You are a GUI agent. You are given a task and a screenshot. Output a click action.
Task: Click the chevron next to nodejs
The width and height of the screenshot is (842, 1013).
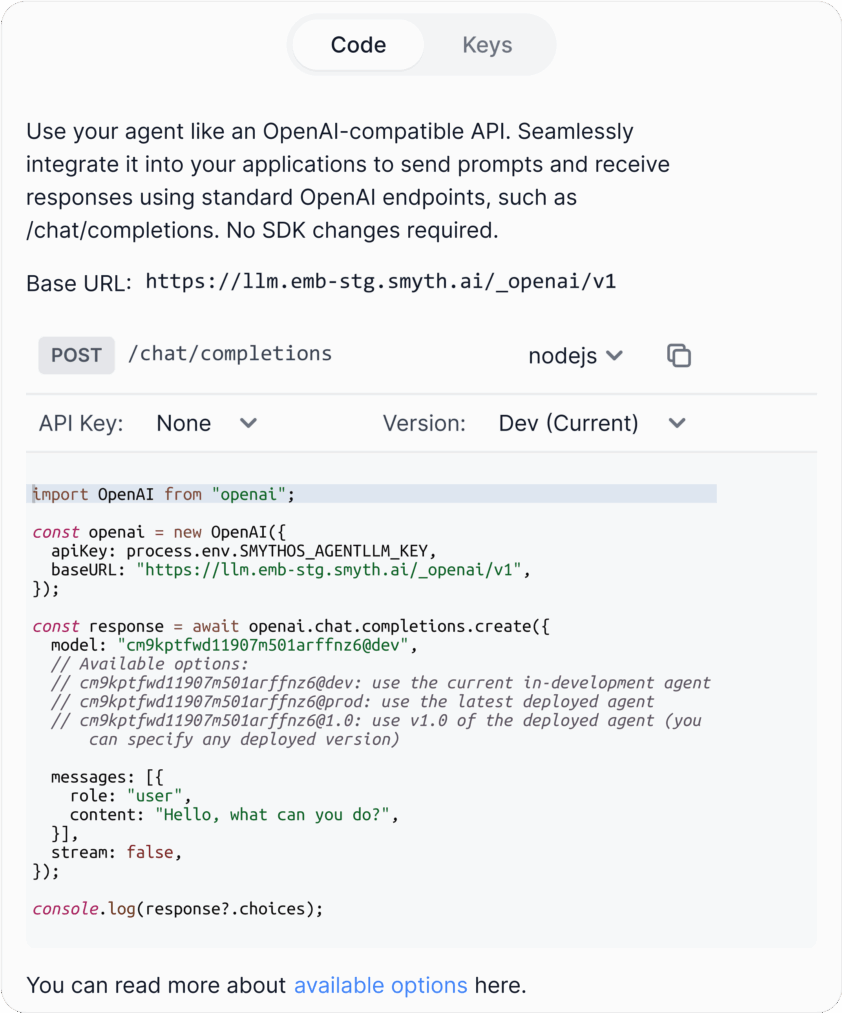(x=615, y=355)
